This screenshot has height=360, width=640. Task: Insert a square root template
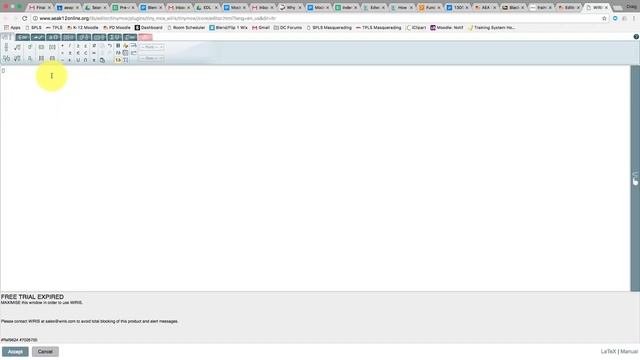point(18,47)
